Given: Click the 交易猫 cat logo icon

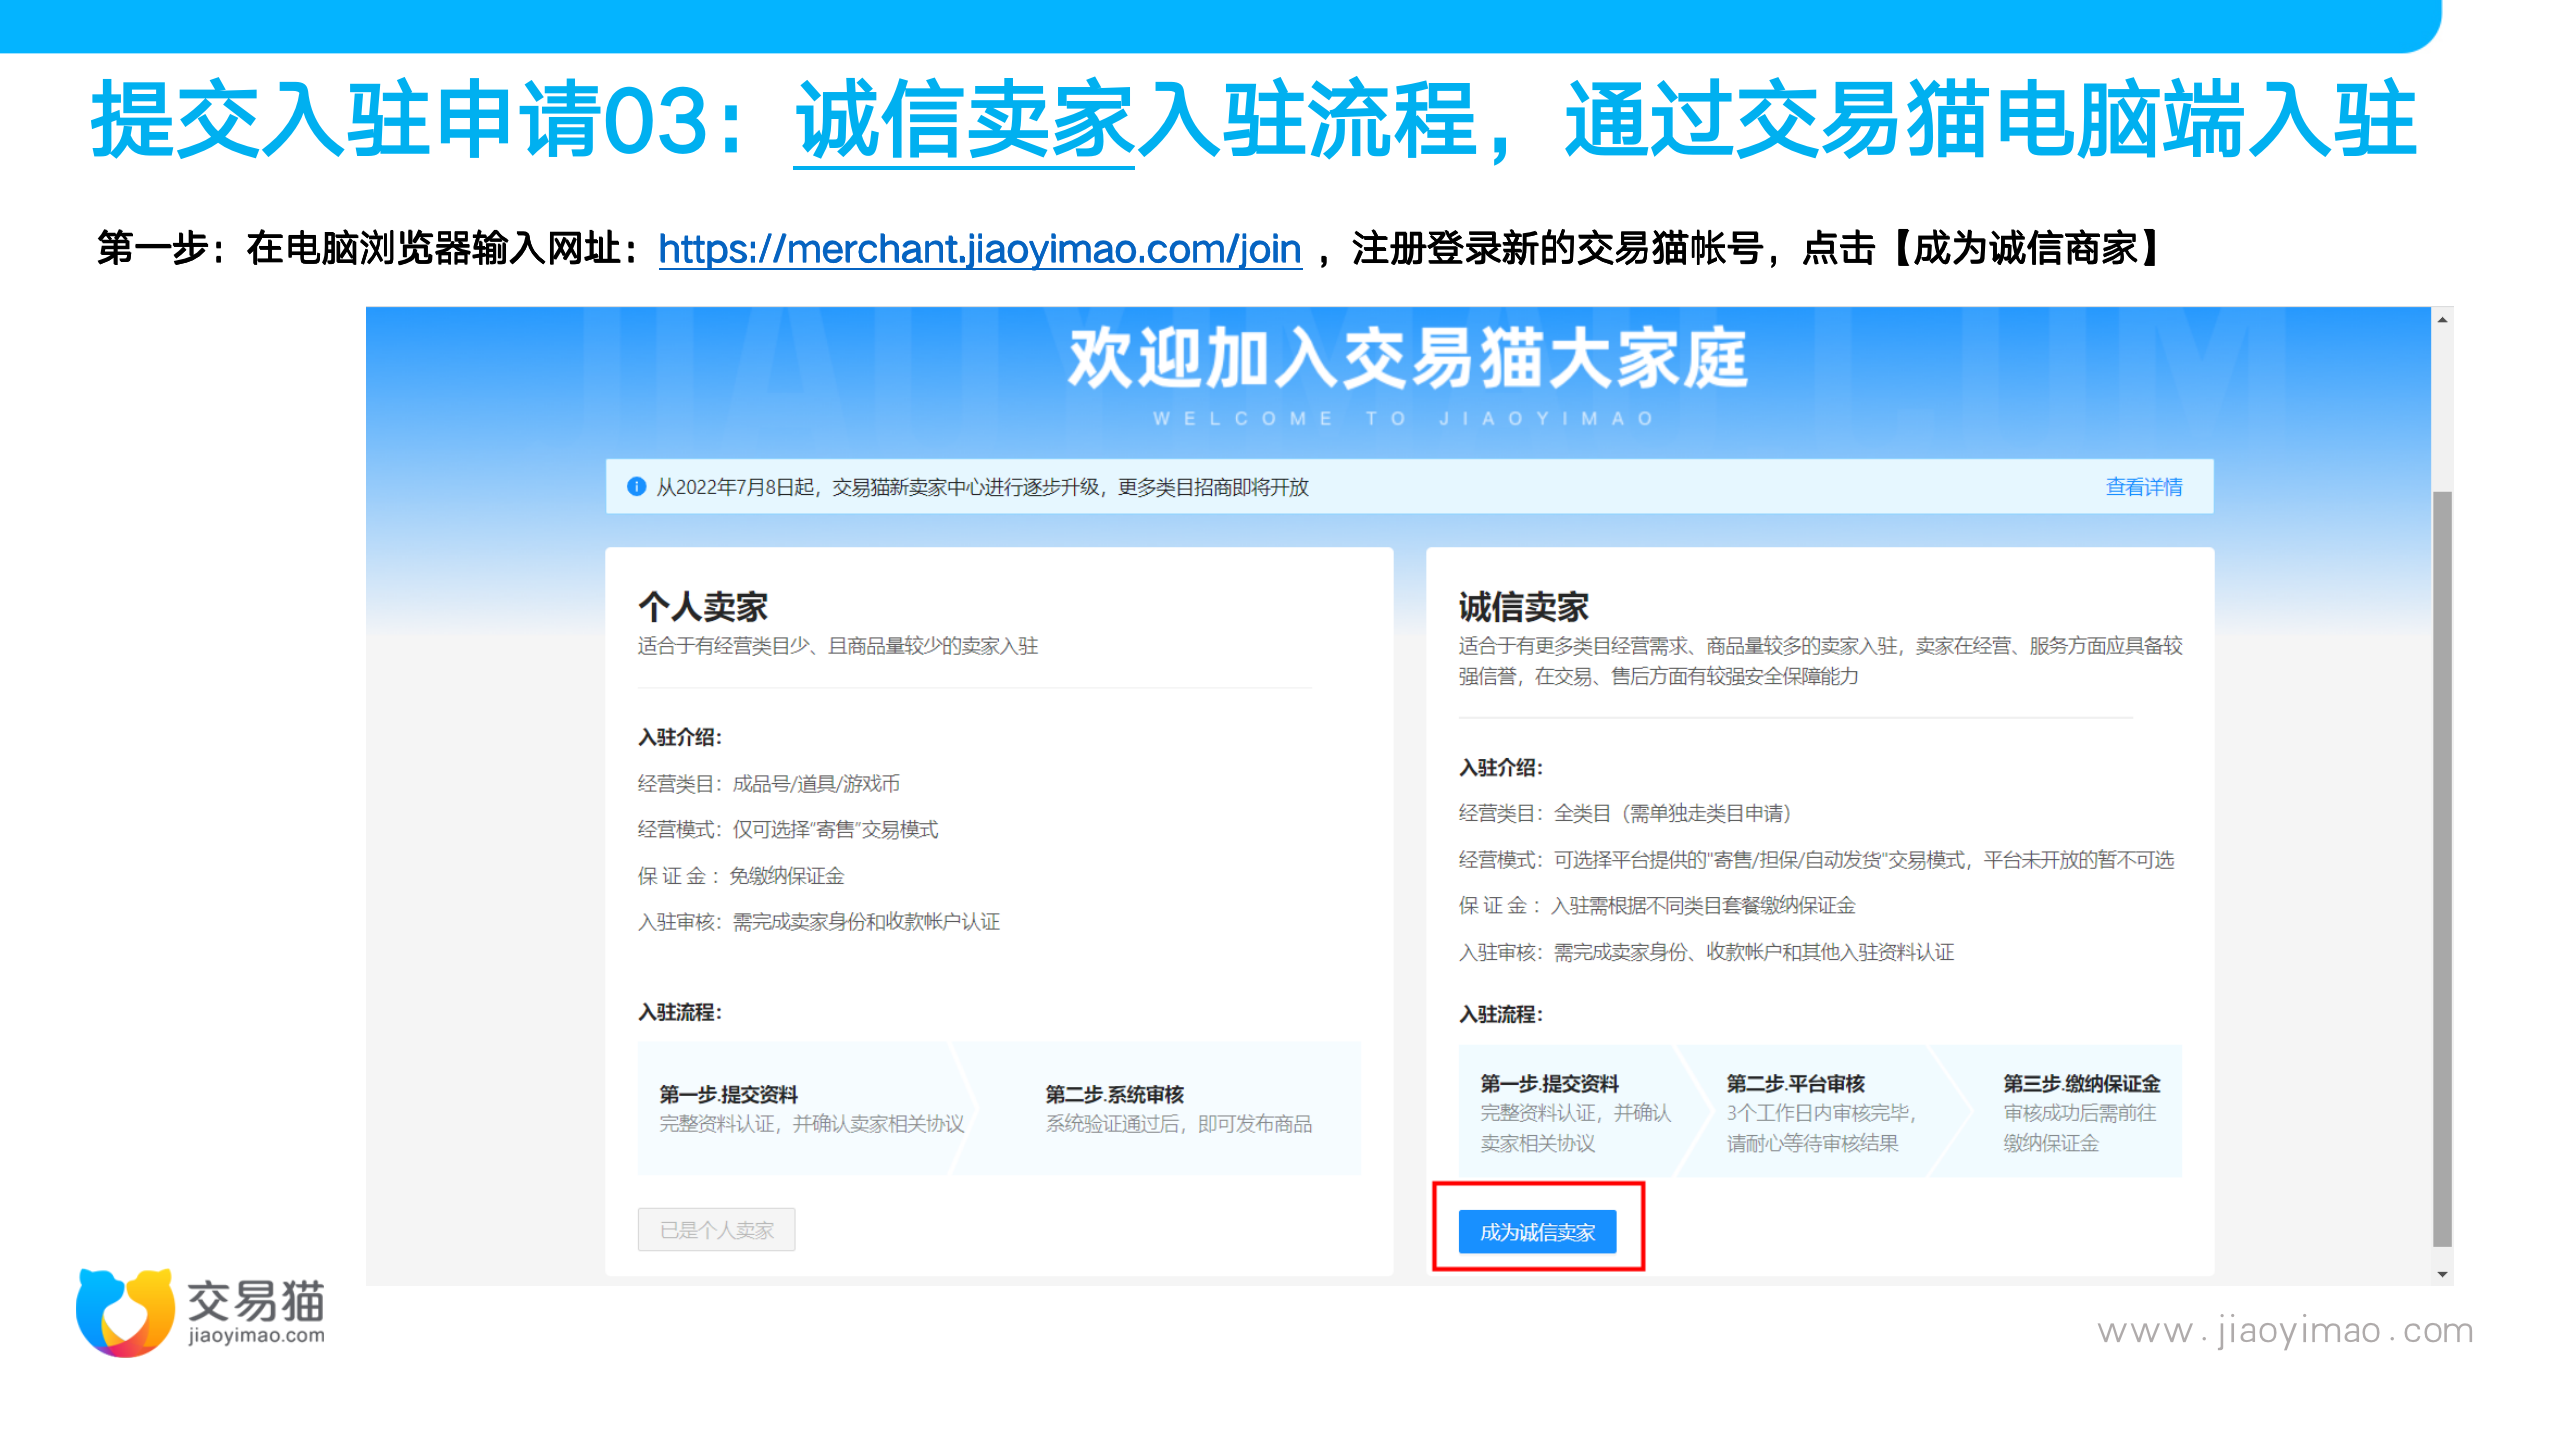Looking at the screenshot, I should [125, 1312].
